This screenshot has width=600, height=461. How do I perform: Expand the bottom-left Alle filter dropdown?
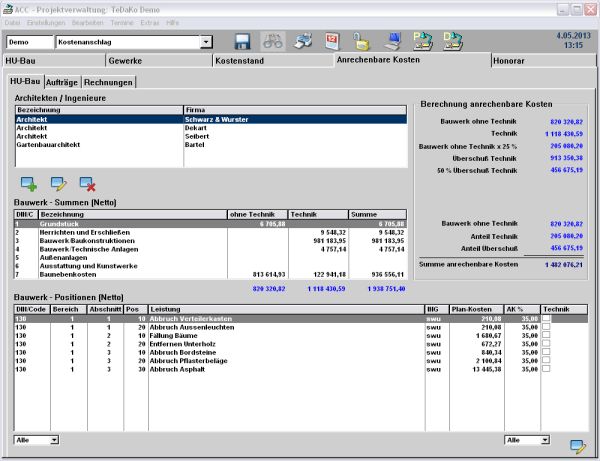[x=54, y=439]
